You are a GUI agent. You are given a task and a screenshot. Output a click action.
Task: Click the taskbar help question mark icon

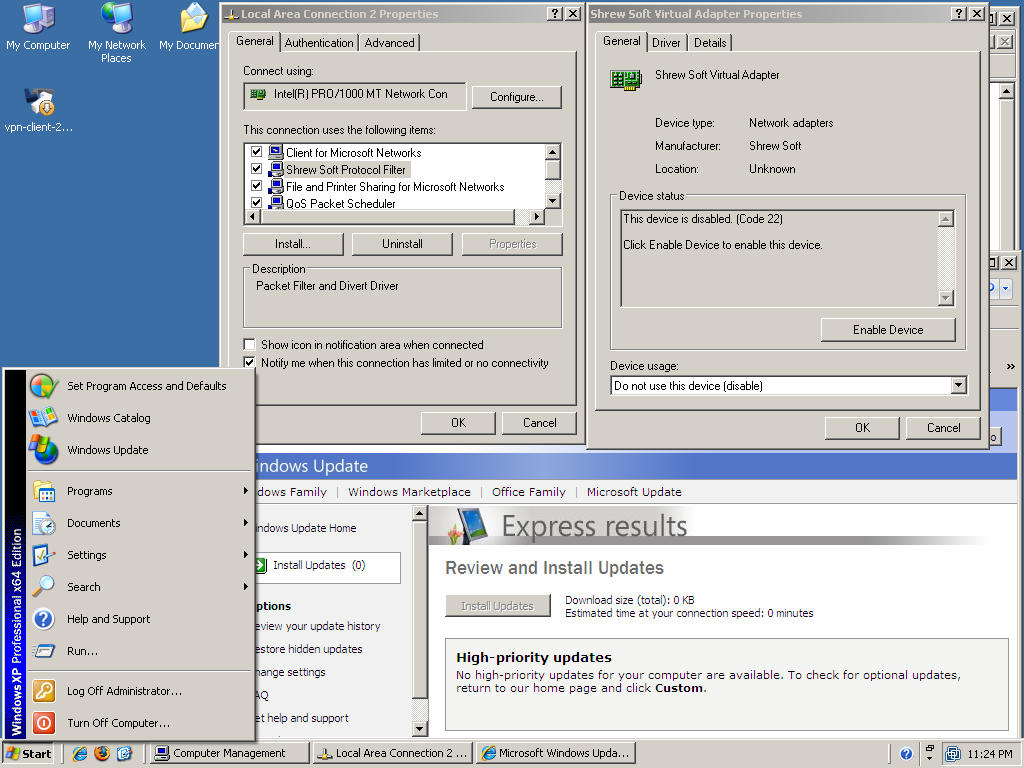tap(906, 754)
